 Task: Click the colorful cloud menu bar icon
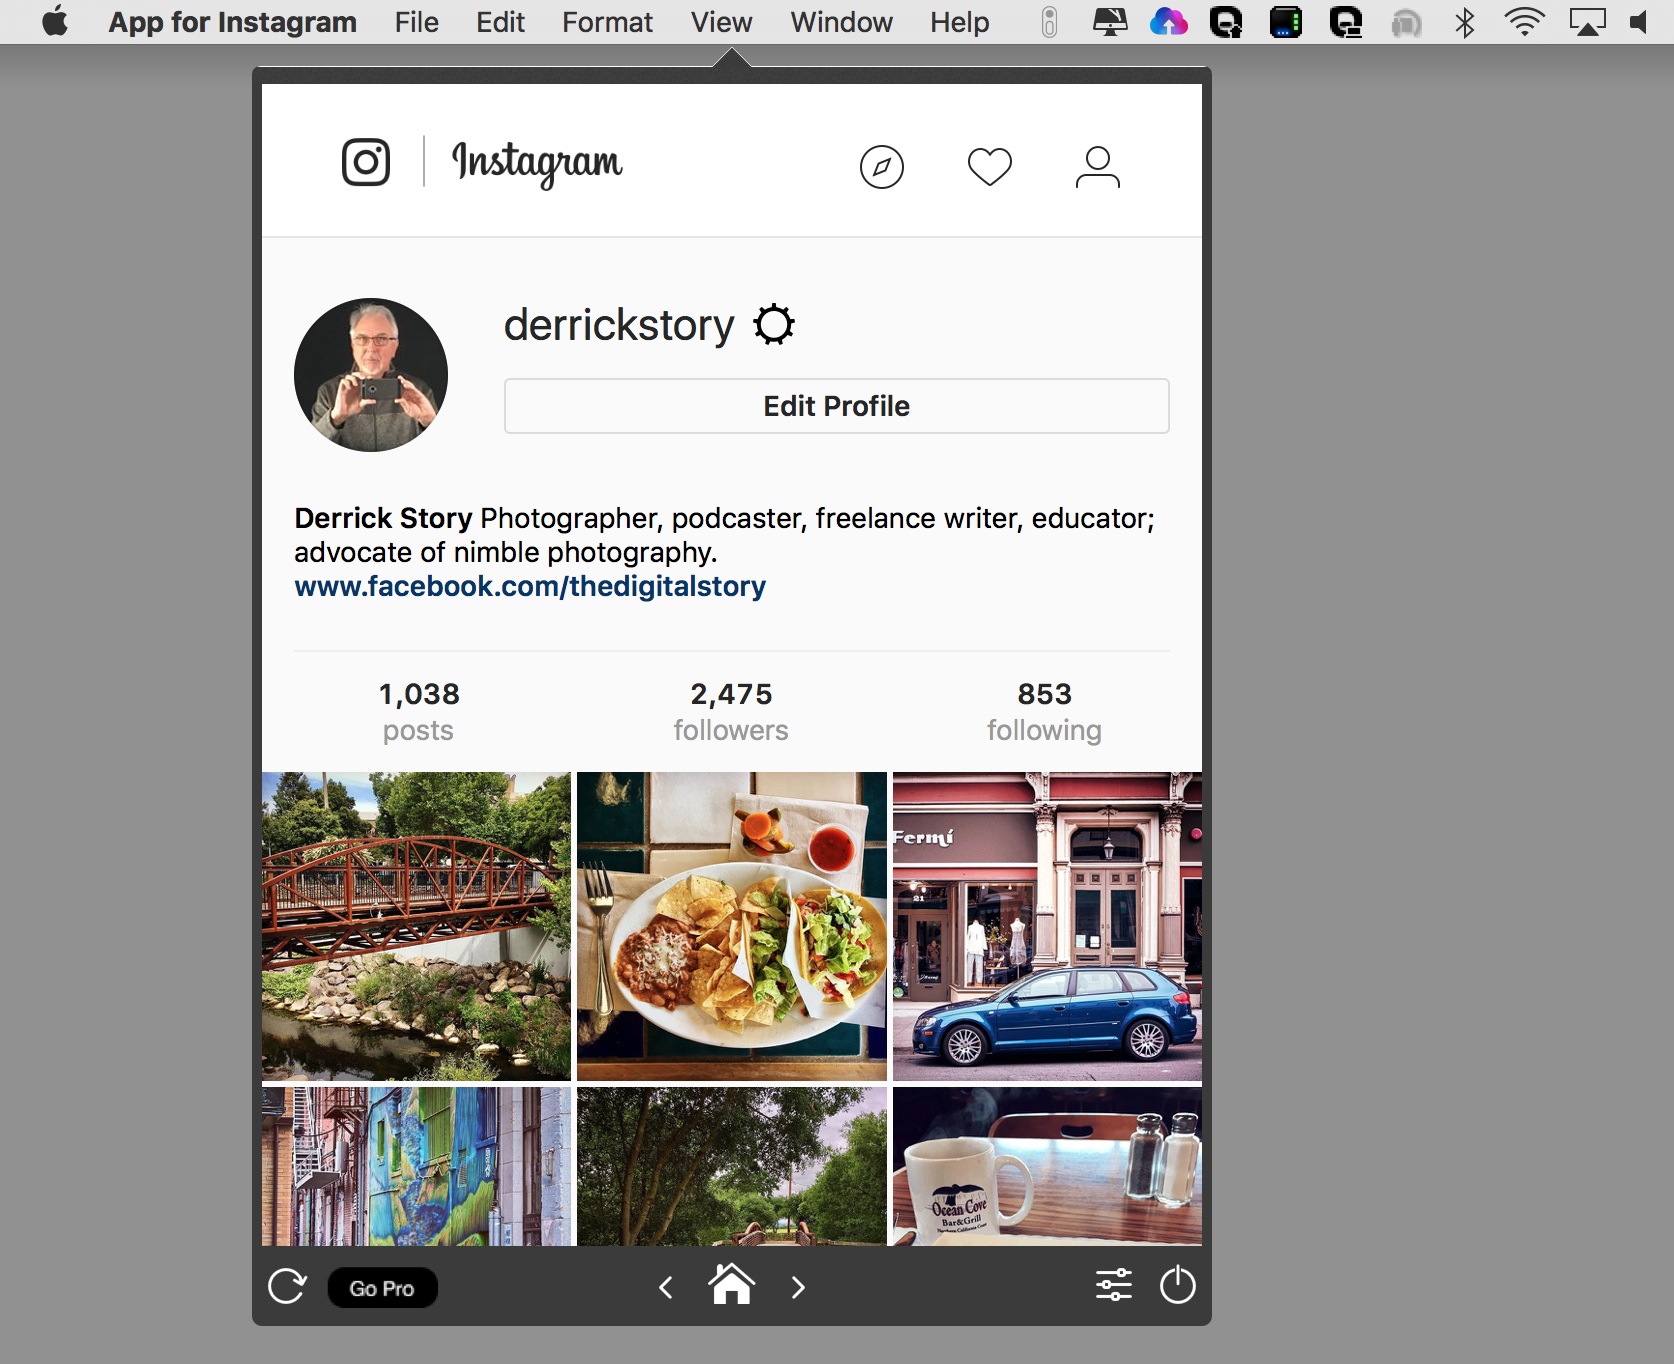(x=1168, y=22)
